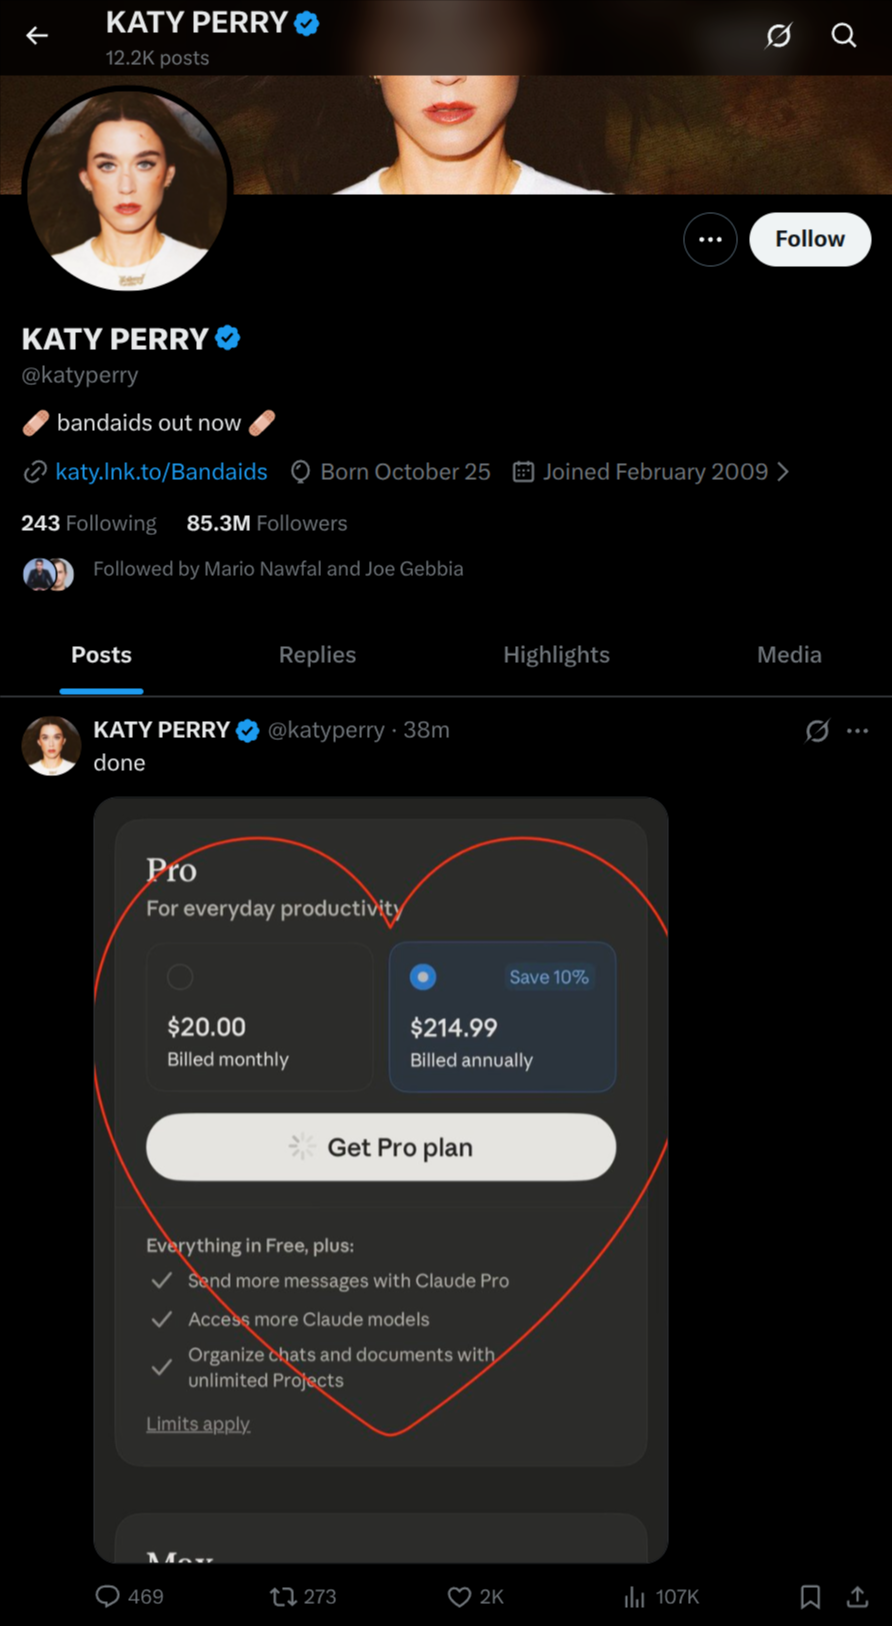This screenshot has width=892, height=1626.
Task: Open Katy Perry's large profile picture
Action: click(127, 190)
